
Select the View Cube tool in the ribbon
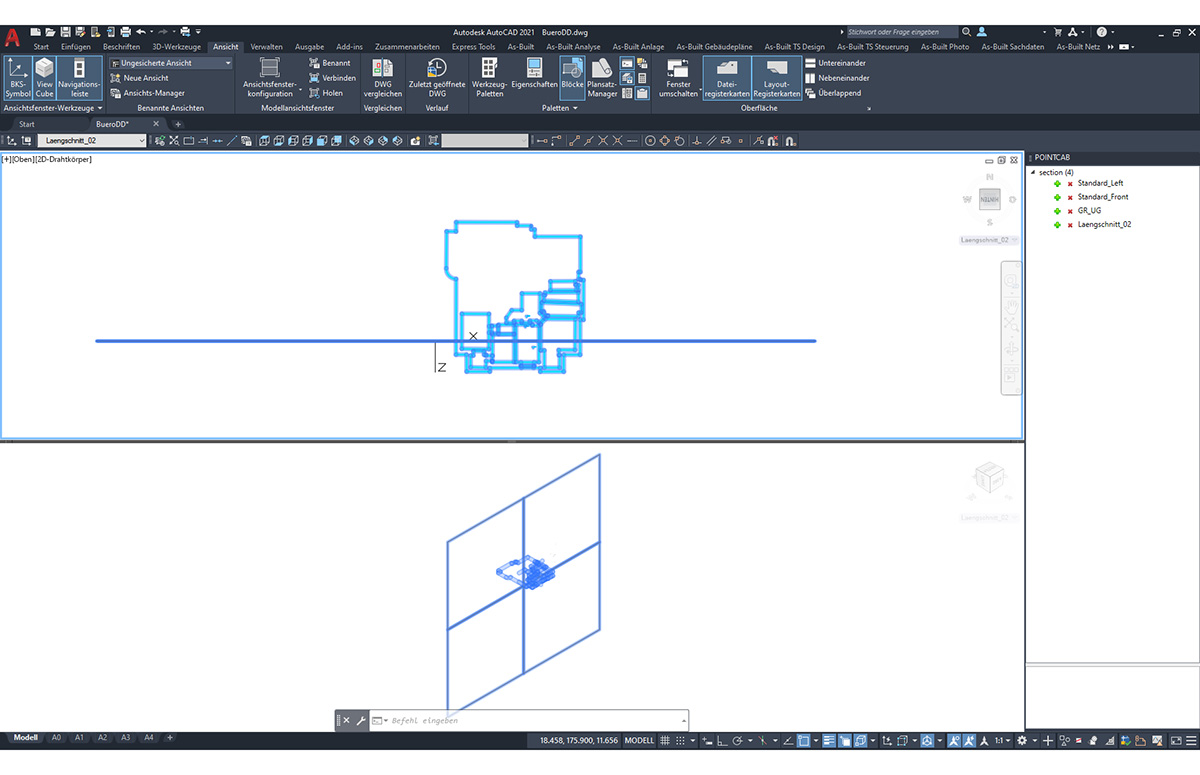pos(44,77)
